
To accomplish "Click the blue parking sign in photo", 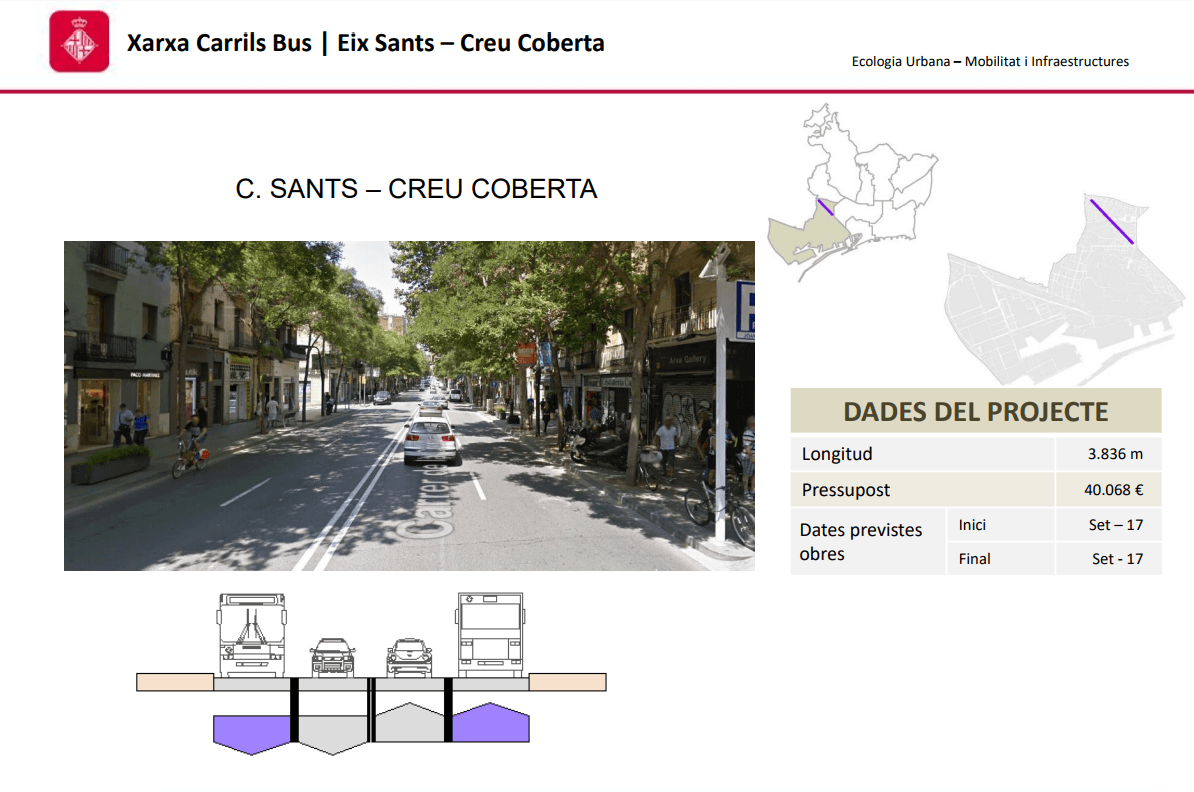I will (744, 310).
